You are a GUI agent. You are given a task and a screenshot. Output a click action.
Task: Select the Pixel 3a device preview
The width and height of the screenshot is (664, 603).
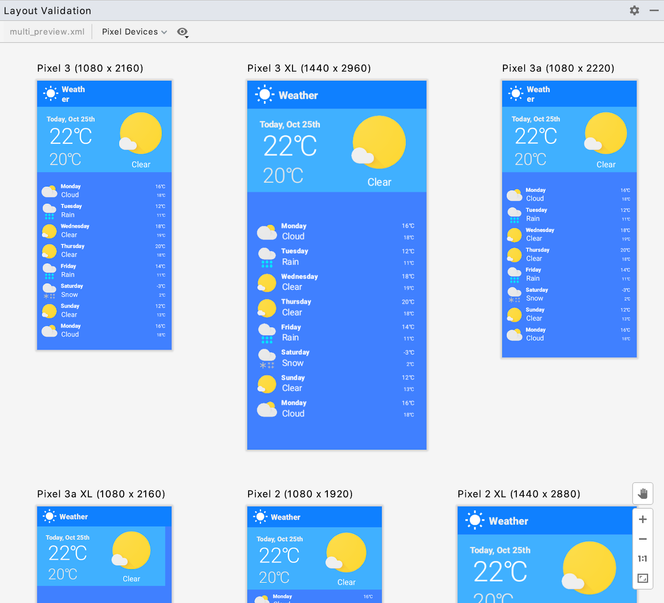(569, 218)
